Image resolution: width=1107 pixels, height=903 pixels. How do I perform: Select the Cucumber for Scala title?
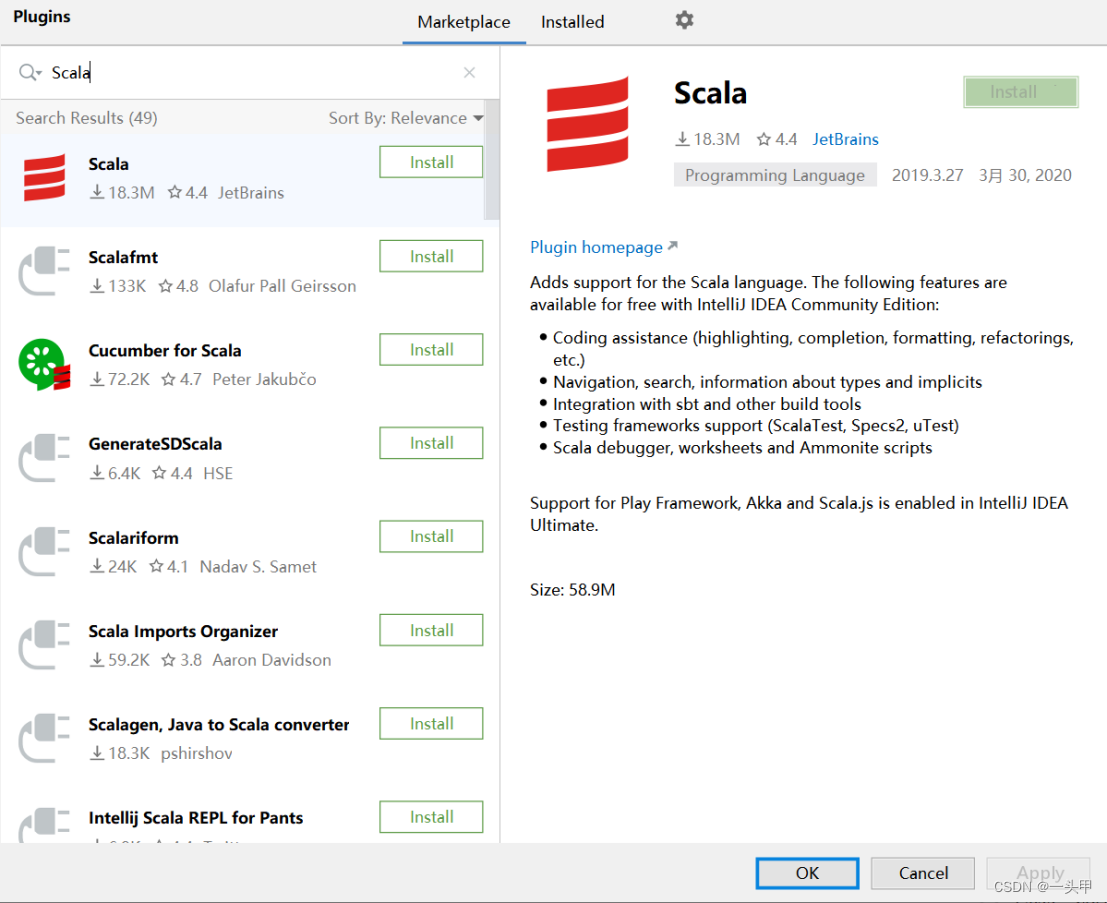tap(164, 351)
